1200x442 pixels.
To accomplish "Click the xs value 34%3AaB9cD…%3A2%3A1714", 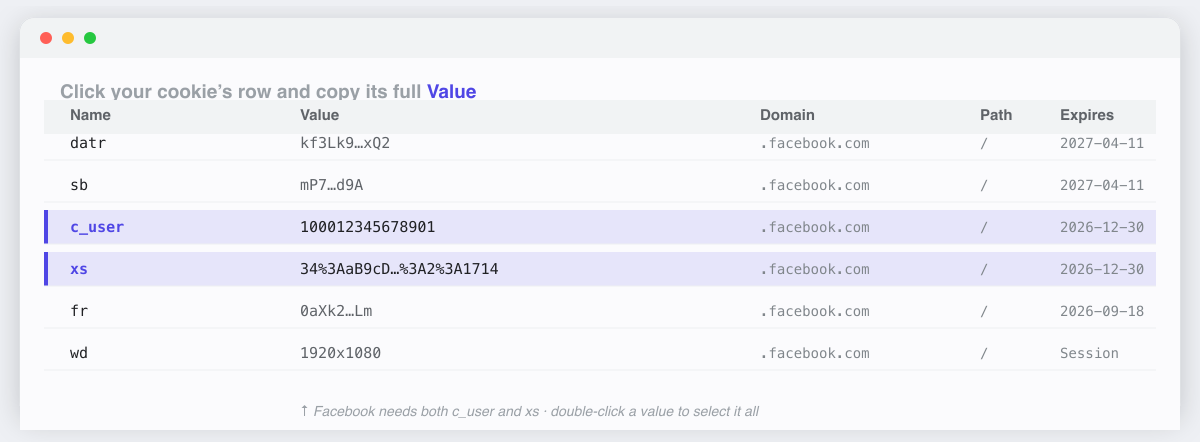I will coord(399,269).
